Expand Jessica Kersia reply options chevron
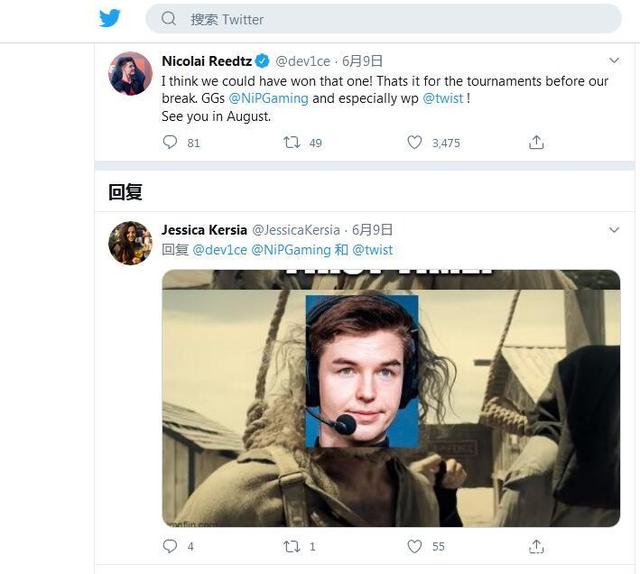This screenshot has height=574, width=640. tap(614, 230)
